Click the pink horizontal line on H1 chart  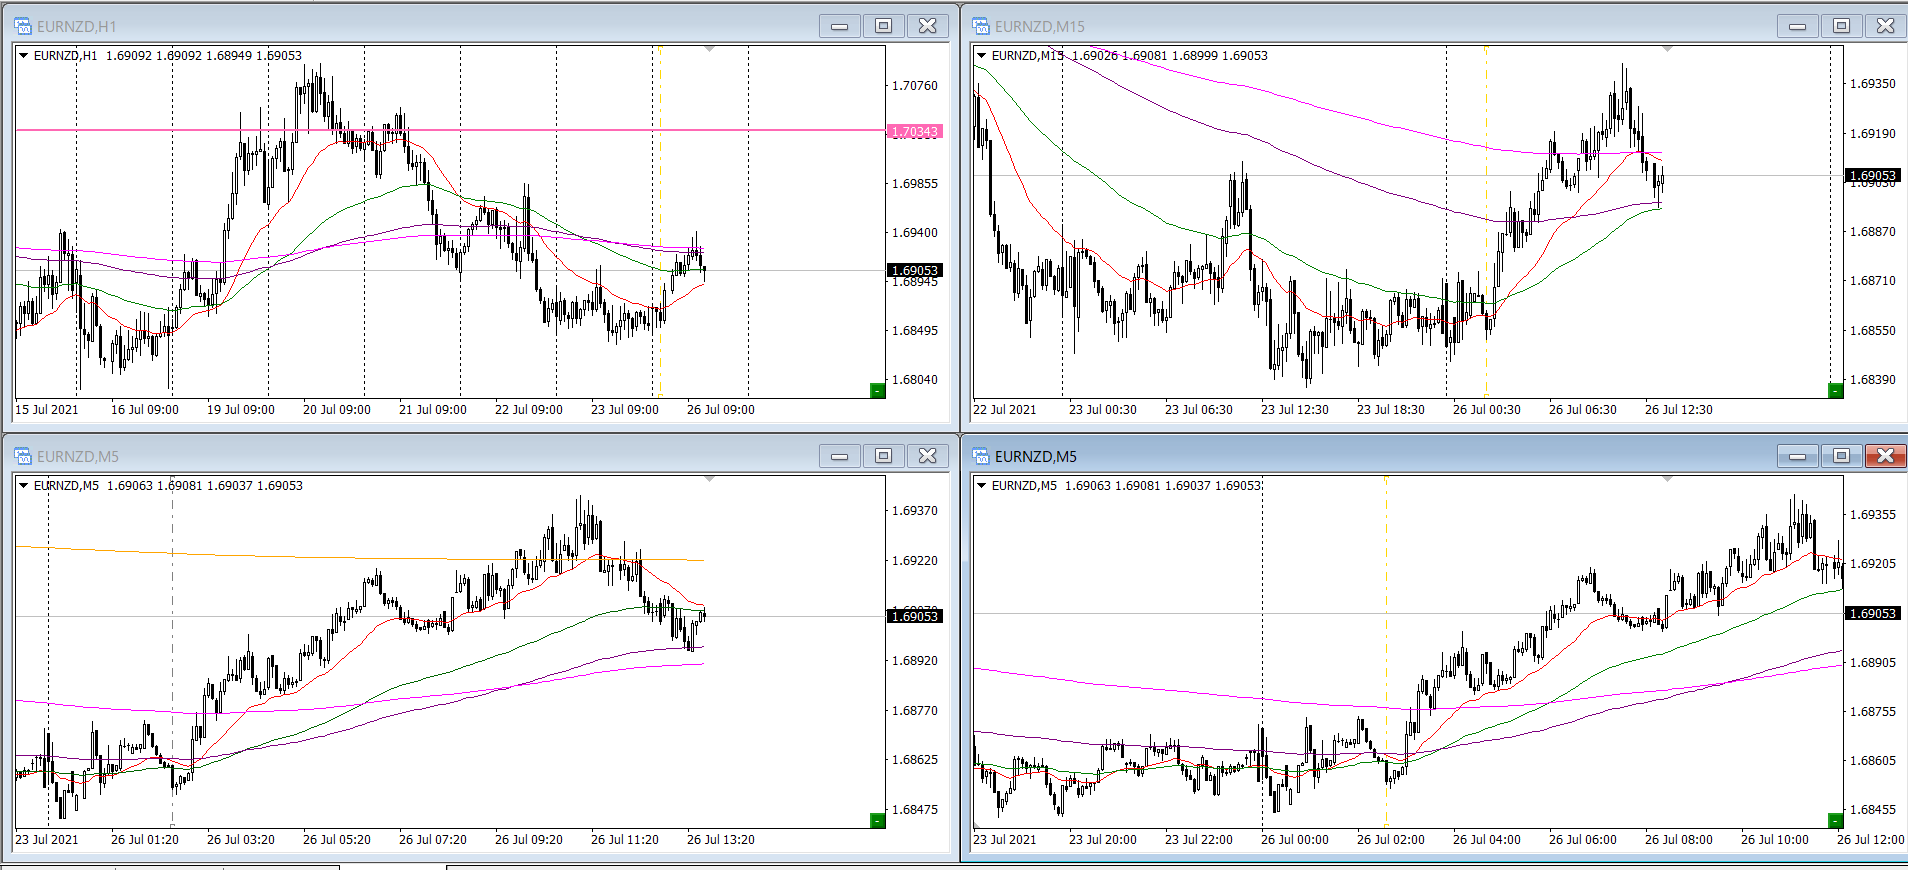pos(450,130)
